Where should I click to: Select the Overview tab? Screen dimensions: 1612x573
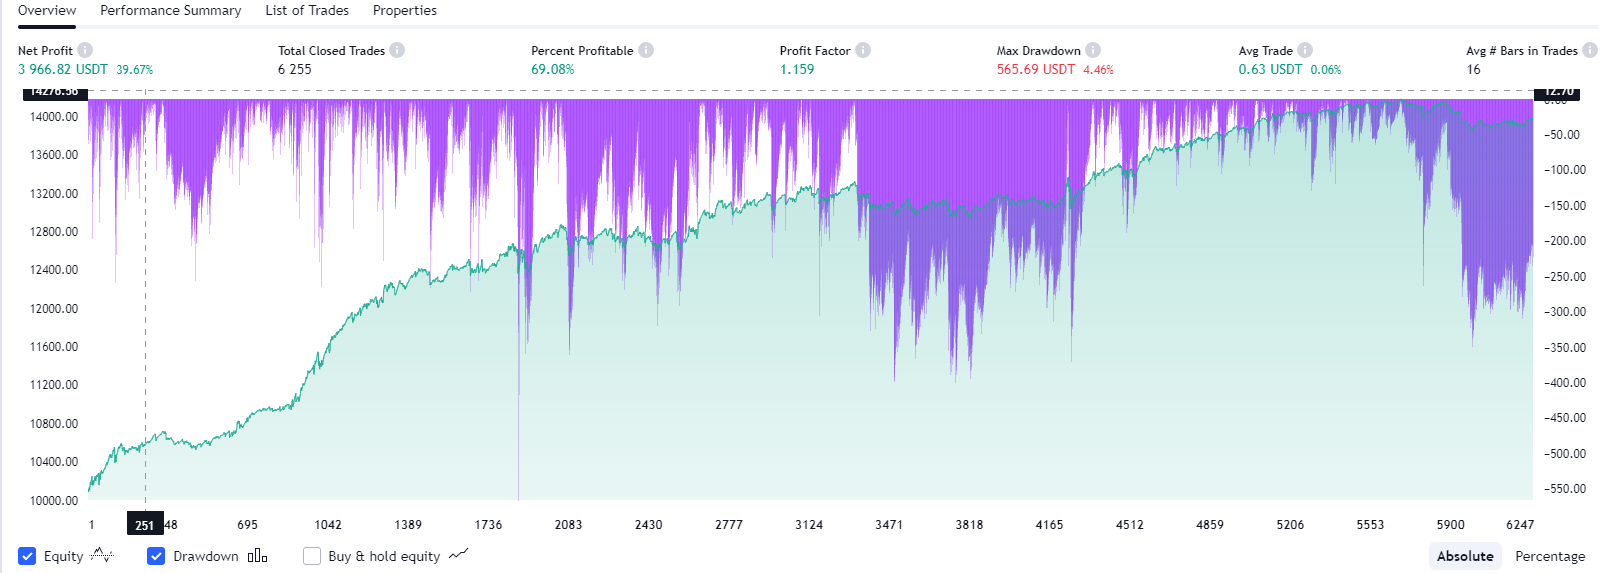(47, 11)
